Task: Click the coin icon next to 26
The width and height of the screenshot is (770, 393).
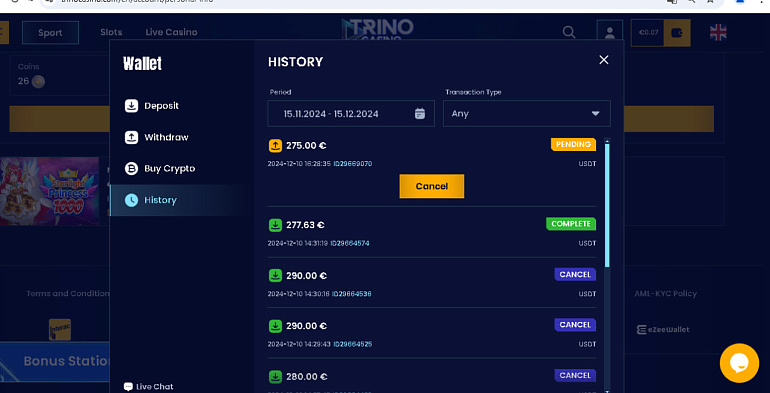Action: (x=38, y=82)
